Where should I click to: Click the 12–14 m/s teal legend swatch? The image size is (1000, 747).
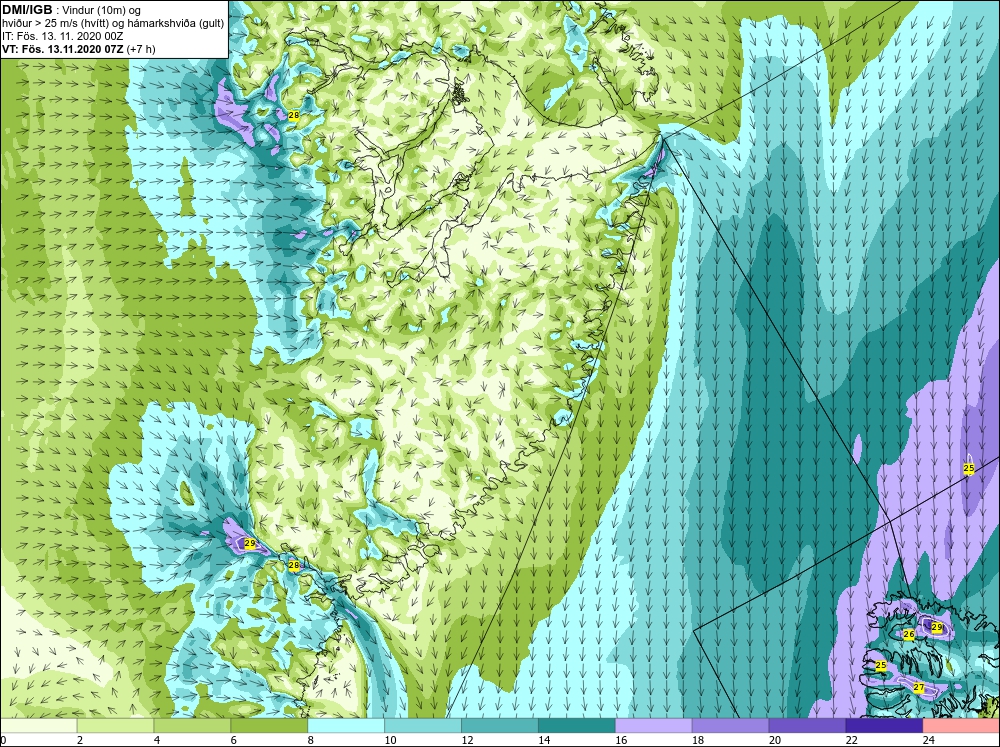pyautogui.click(x=500, y=726)
